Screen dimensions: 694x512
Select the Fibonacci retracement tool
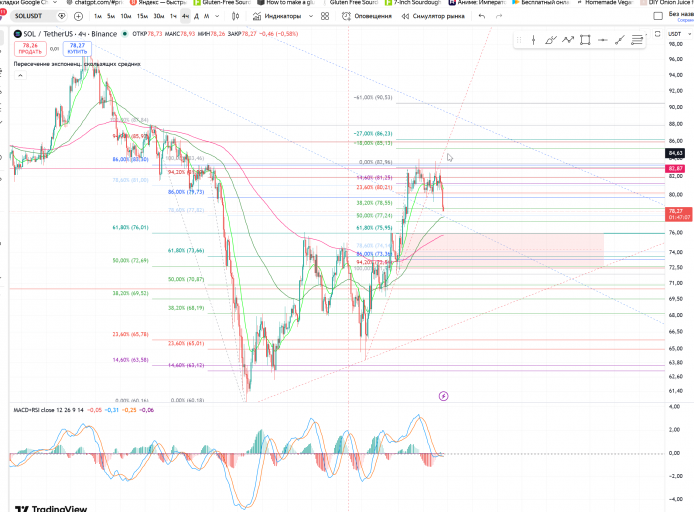pyautogui.click(x=637, y=40)
